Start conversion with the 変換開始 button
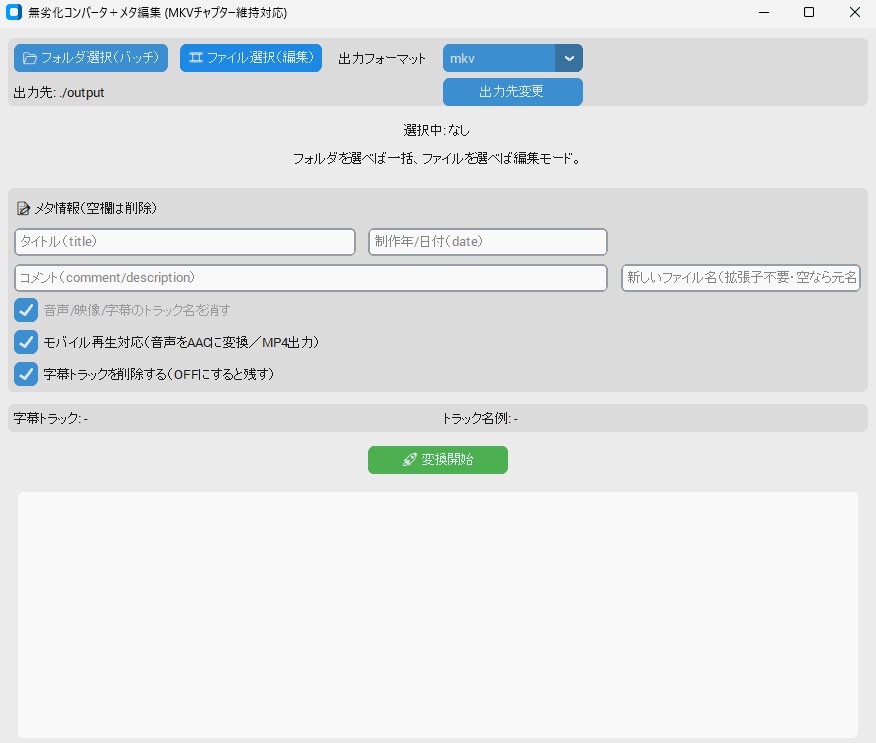876x743 pixels. 437,460
